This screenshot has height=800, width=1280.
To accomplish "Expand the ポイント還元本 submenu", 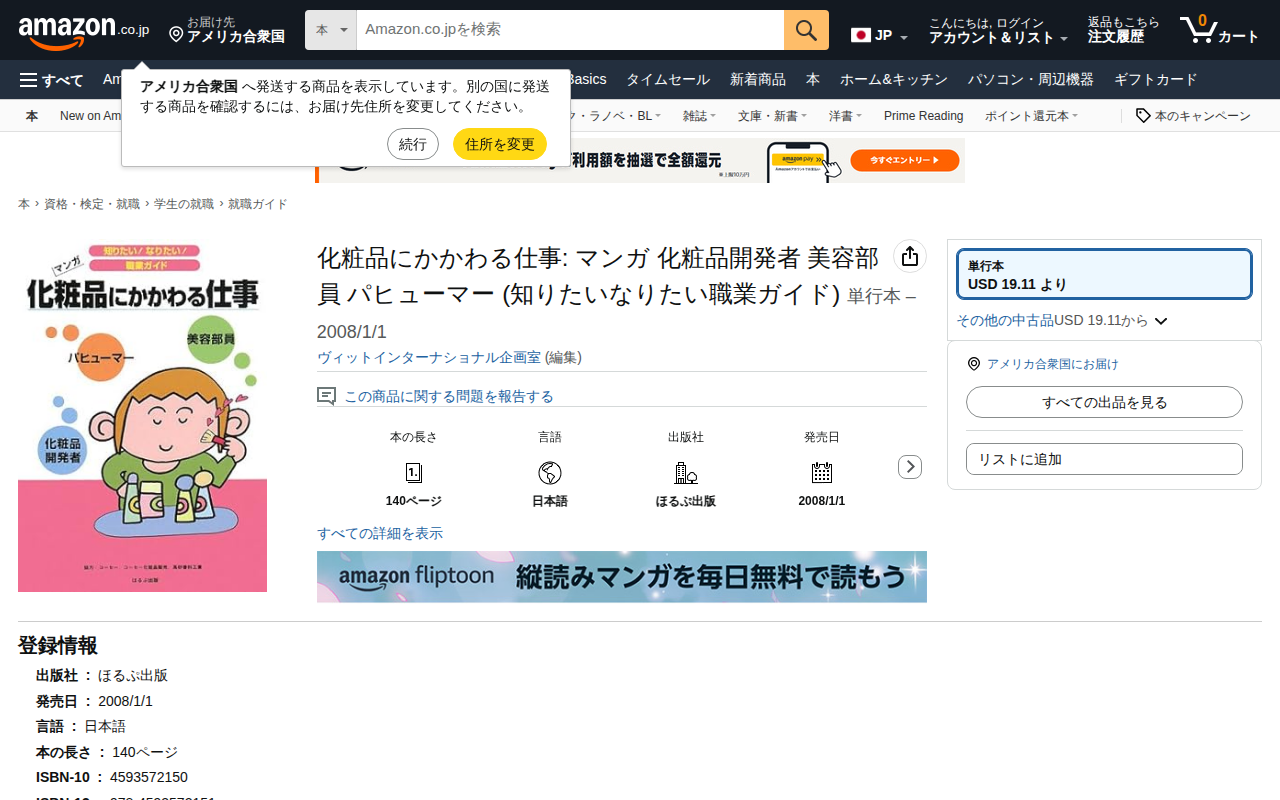I will [1031, 116].
